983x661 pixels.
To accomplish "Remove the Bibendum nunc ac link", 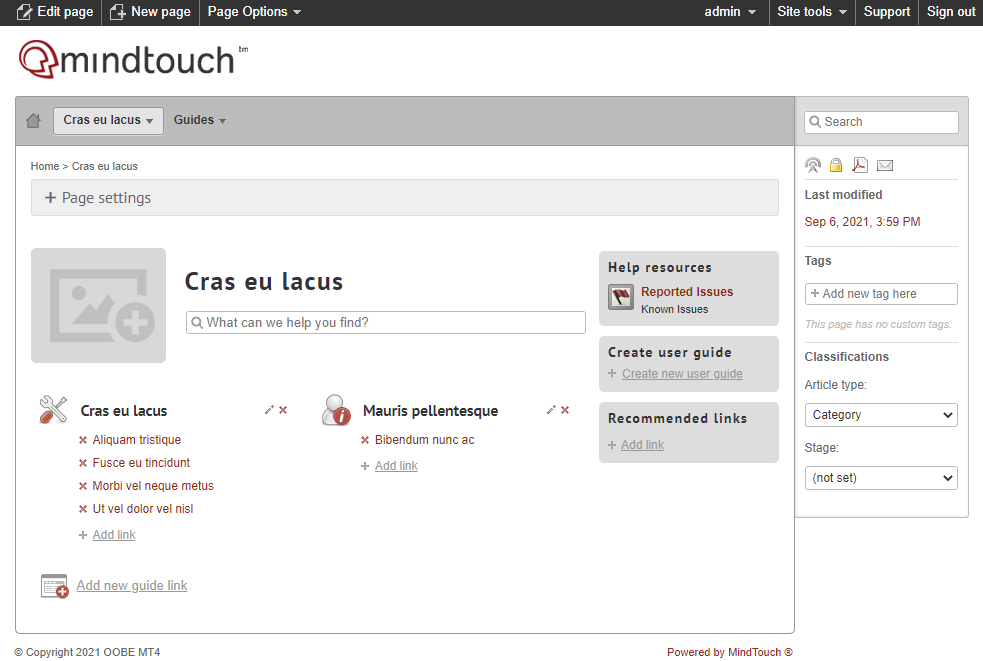I will (365, 440).
